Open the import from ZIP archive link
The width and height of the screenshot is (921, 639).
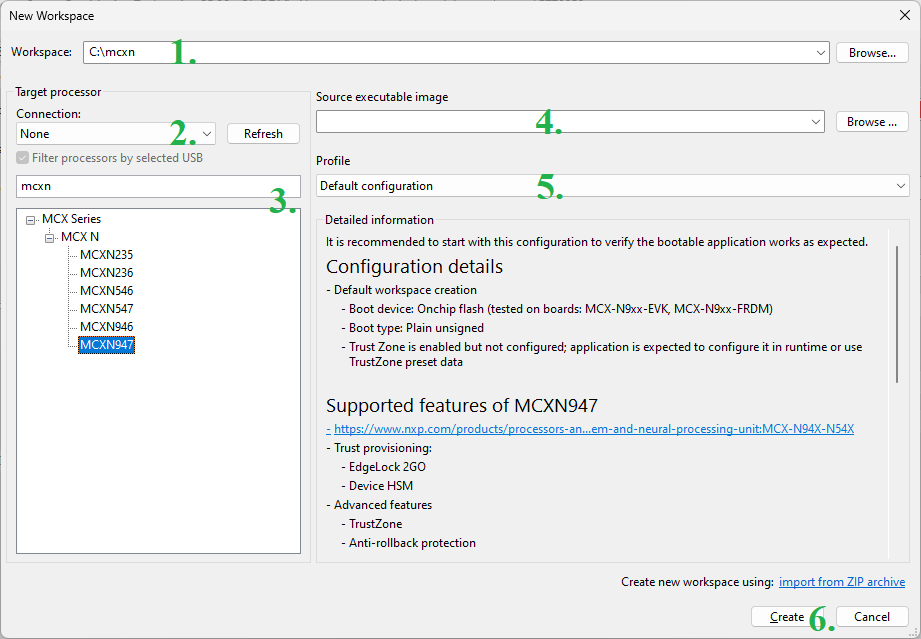coord(842,582)
